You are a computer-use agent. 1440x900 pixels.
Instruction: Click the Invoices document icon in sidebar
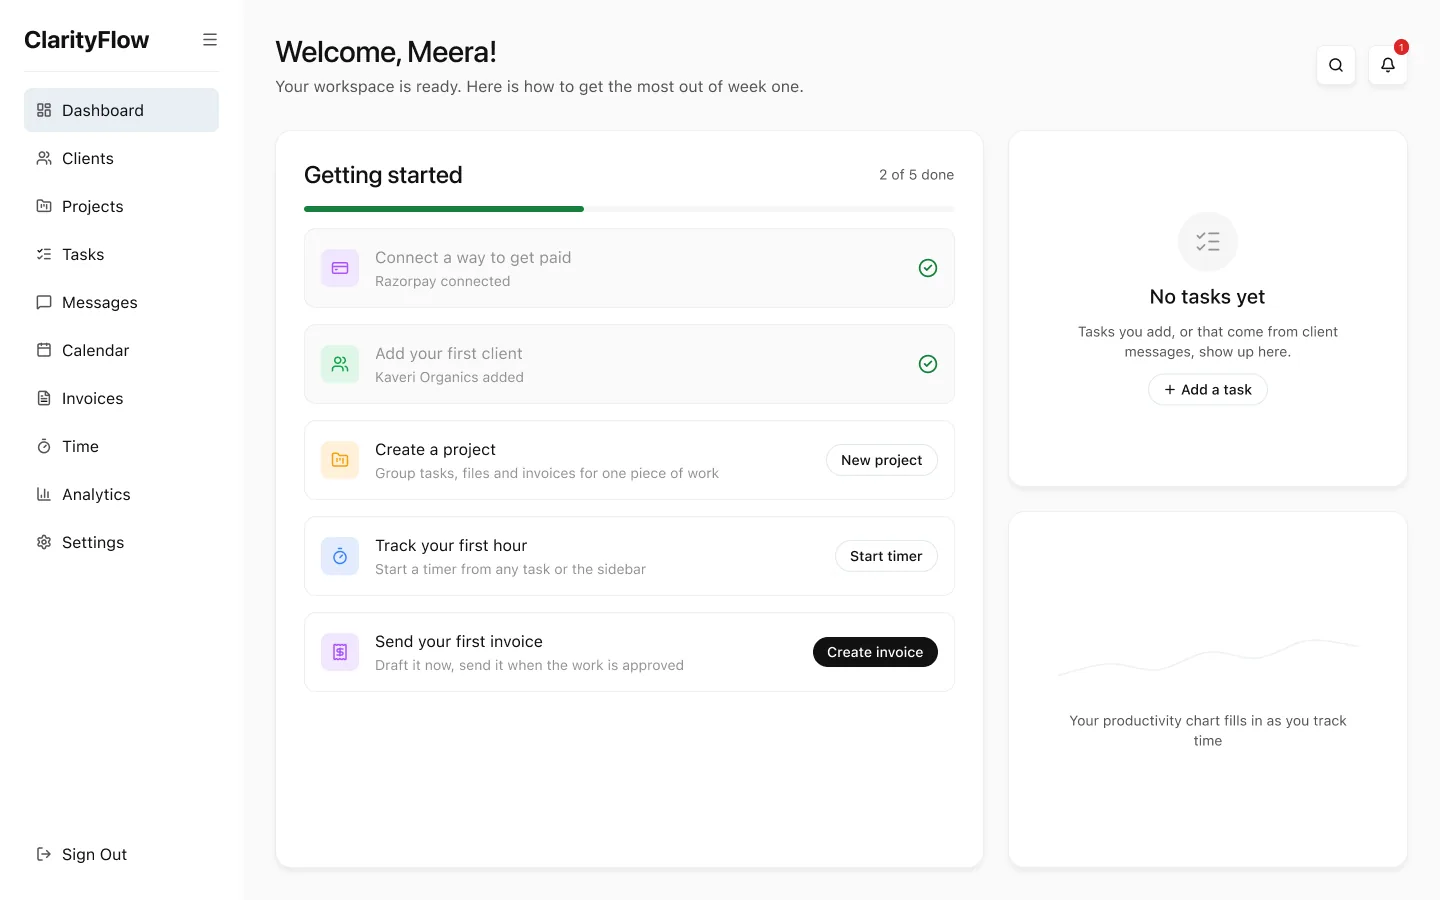pyautogui.click(x=44, y=398)
